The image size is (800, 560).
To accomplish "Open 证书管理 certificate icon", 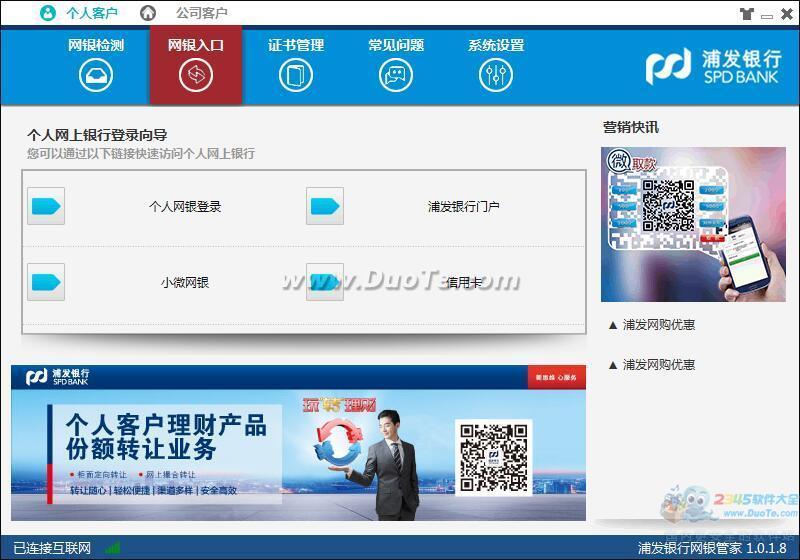I will coord(296,75).
